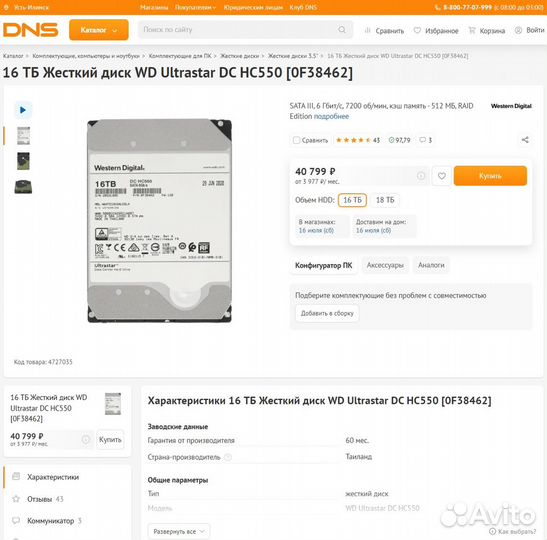This screenshot has width=547, height=540.
Task: Click sidebar product title WD Ultrastar DC HC550
Action: [x=49, y=408]
